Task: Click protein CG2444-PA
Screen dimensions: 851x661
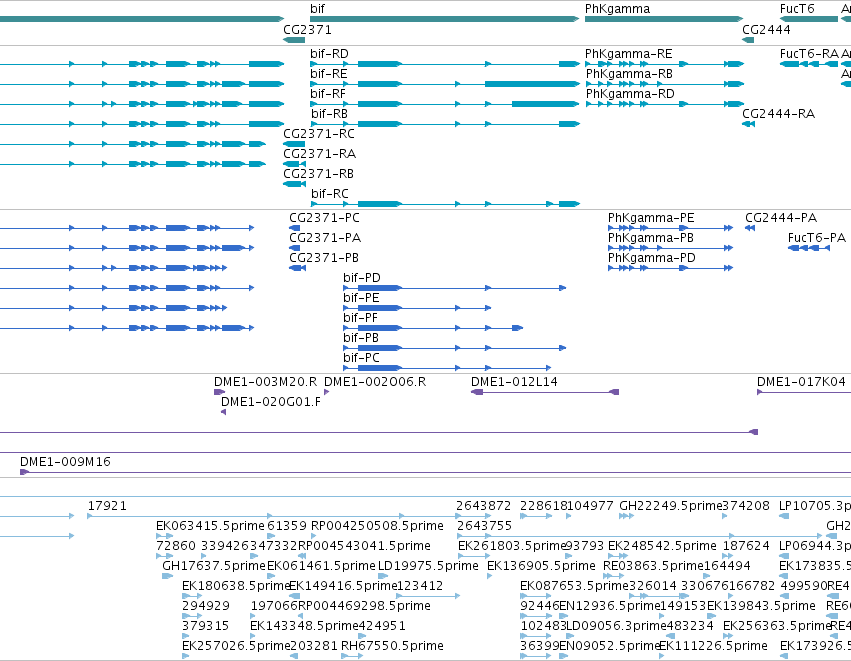Action: pos(750,228)
